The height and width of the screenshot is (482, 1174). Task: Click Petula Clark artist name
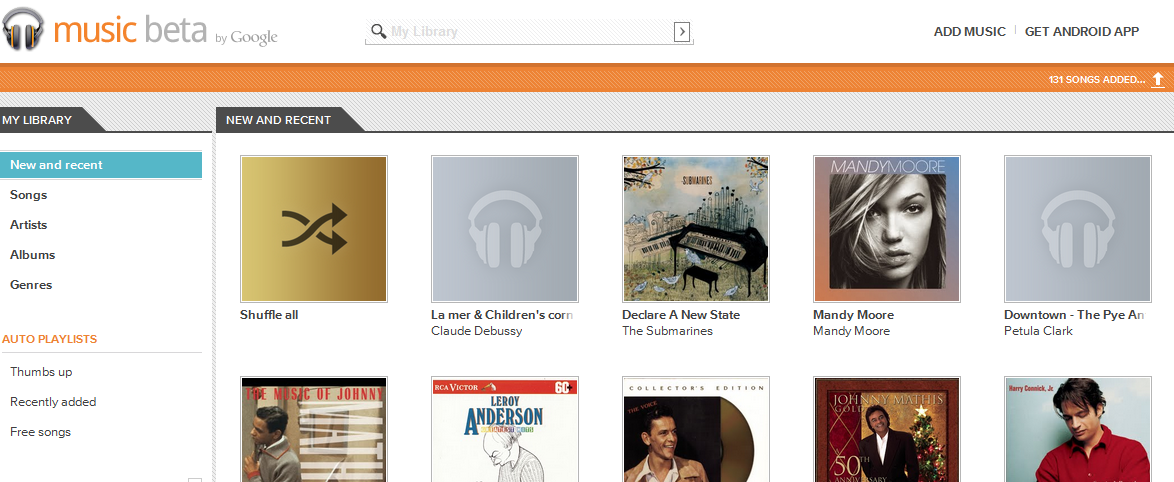click(x=1038, y=331)
